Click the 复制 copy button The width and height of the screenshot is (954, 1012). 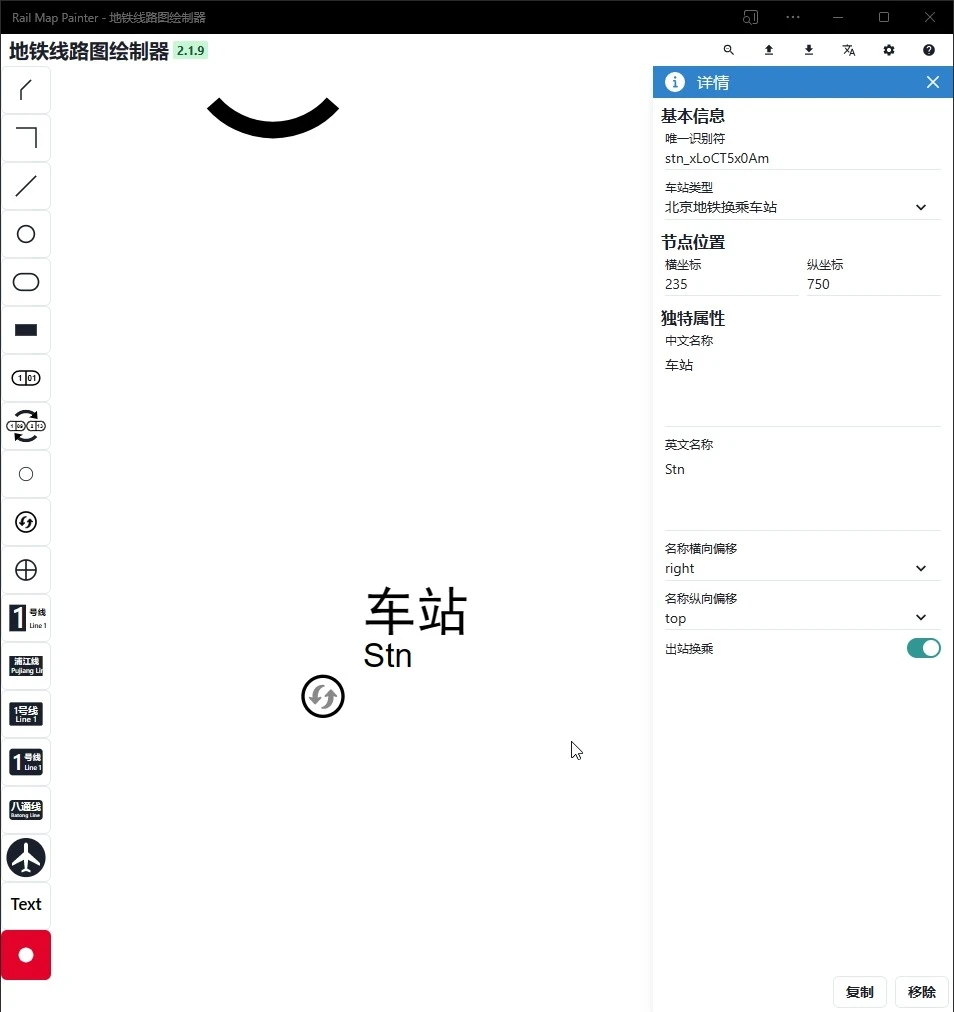860,992
